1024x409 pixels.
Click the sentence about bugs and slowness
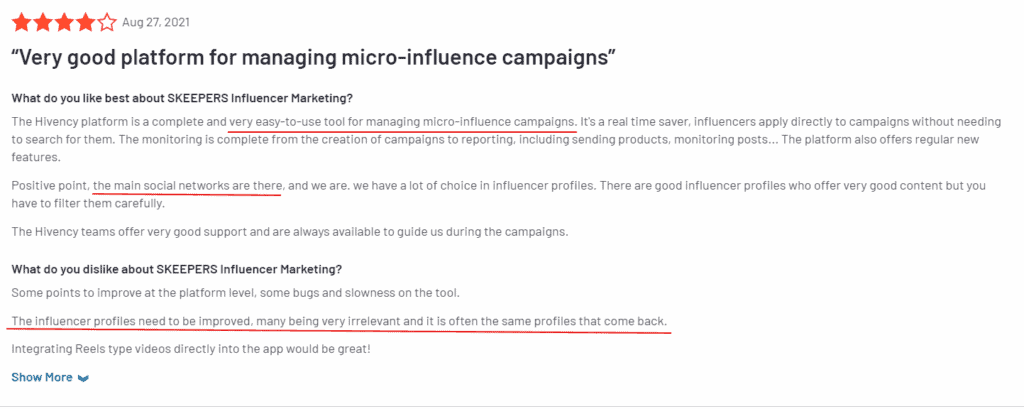pyautogui.click(x=235, y=293)
